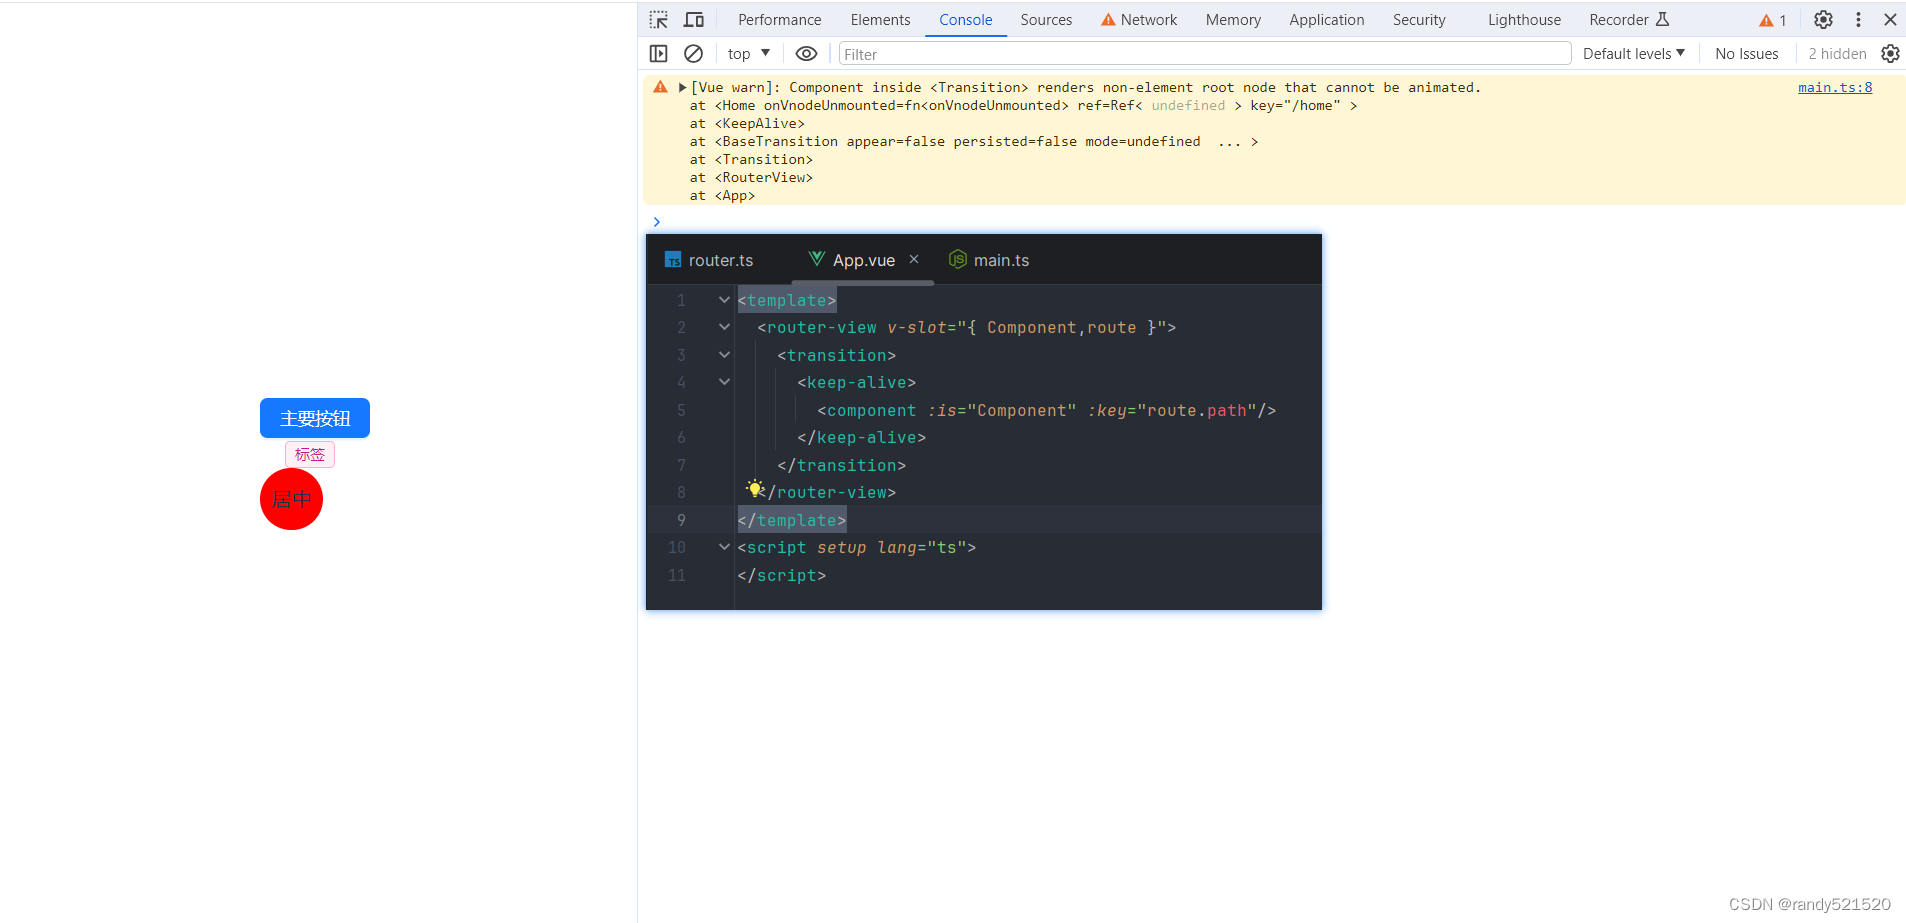
Task: Collapse the script fold arrow on line 10
Action: [x=724, y=547]
